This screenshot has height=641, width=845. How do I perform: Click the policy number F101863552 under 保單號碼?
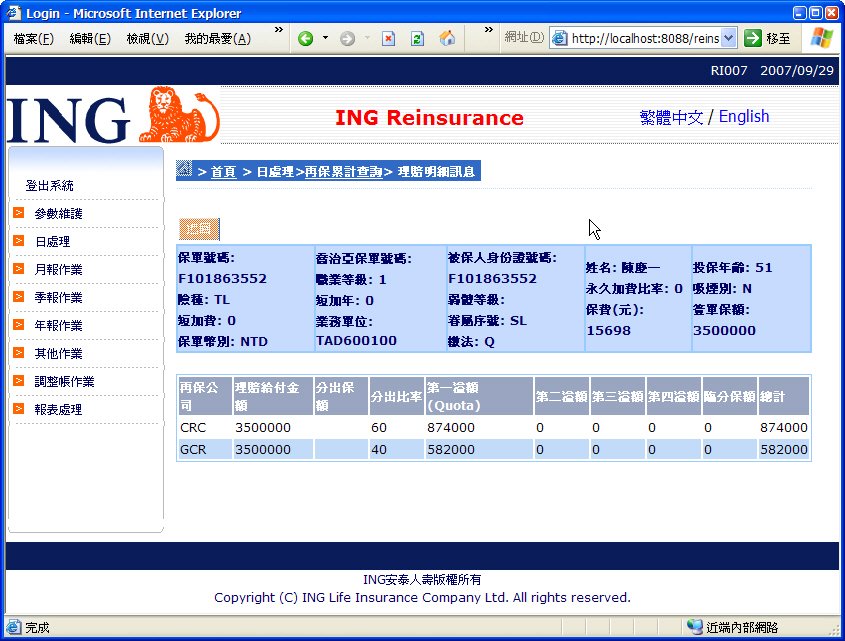pos(223,279)
